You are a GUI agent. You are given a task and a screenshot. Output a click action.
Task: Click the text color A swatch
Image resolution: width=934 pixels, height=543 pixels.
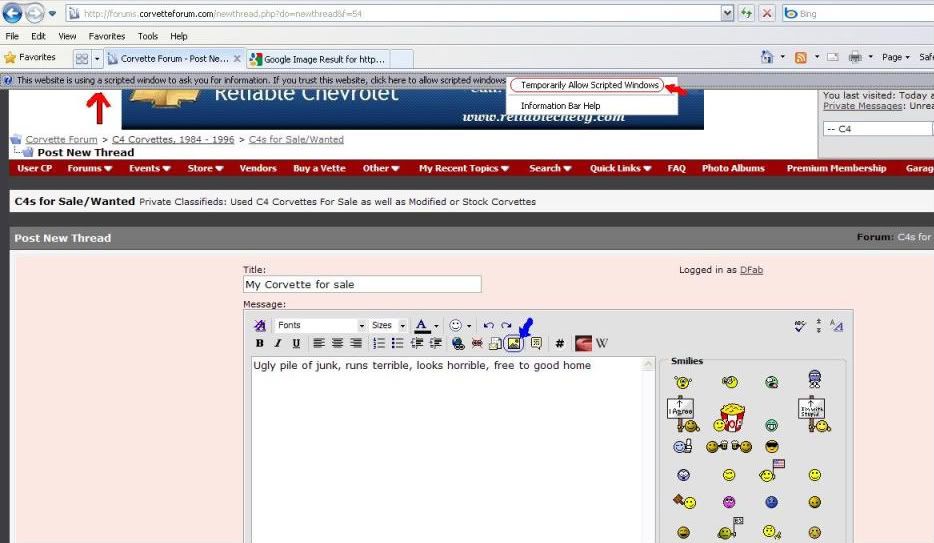click(421, 325)
